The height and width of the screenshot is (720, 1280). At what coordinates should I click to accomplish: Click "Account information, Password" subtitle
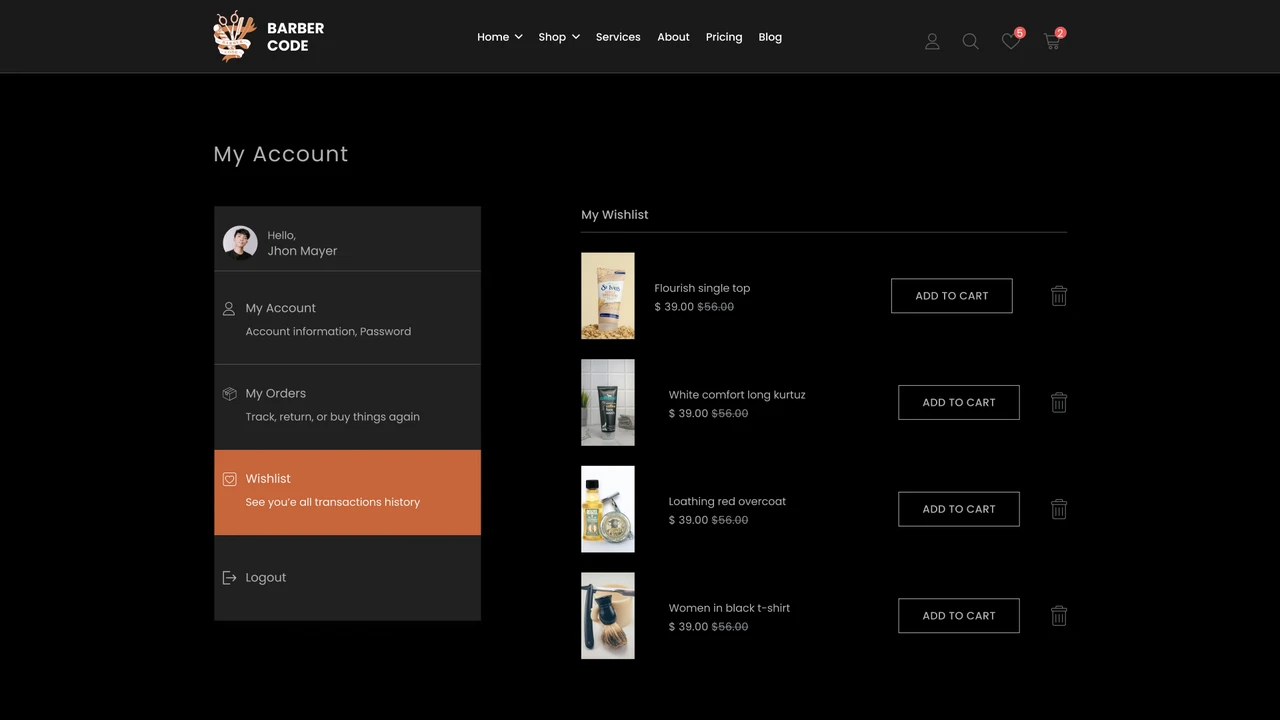click(x=328, y=331)
